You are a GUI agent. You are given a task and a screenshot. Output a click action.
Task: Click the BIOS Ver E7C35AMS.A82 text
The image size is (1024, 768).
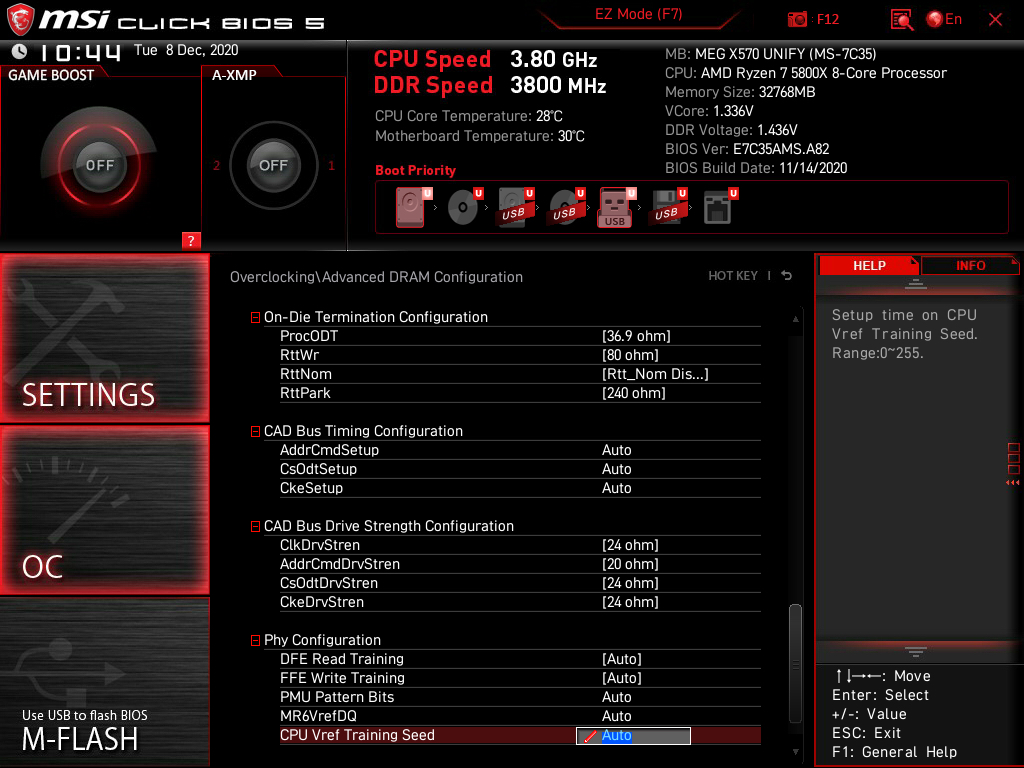[747, 149]
